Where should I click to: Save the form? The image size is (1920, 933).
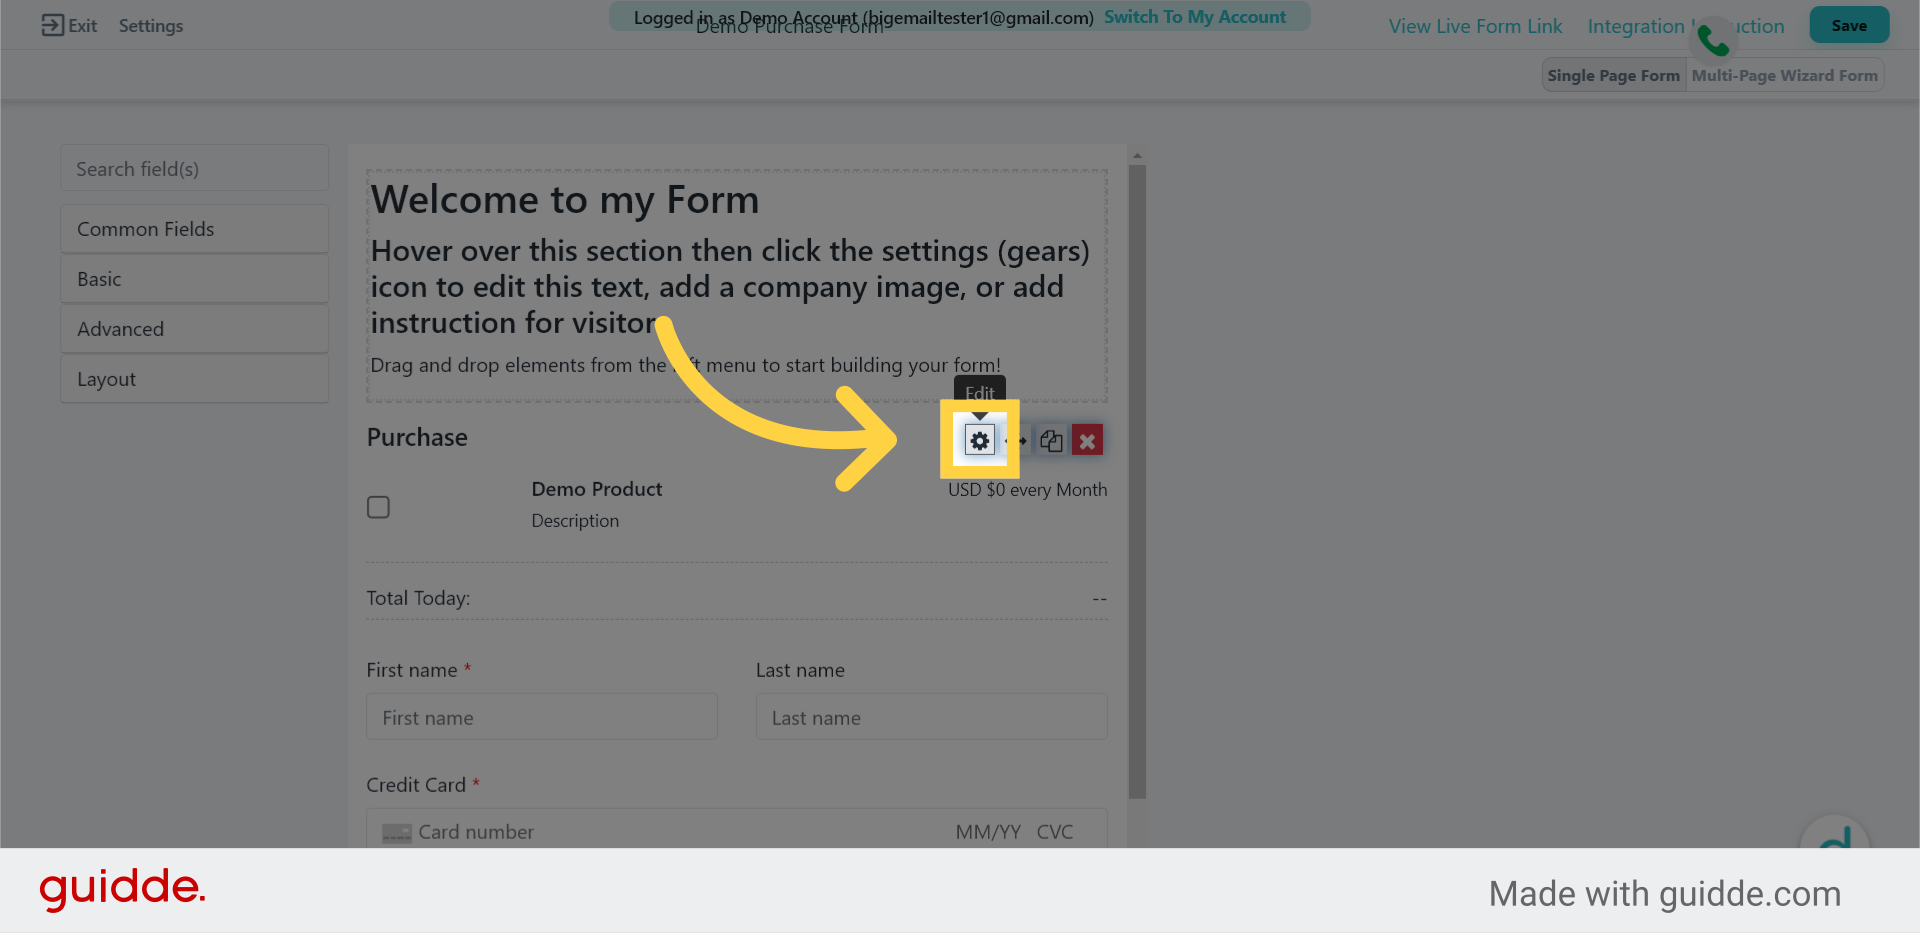(x=1849, y=25)
